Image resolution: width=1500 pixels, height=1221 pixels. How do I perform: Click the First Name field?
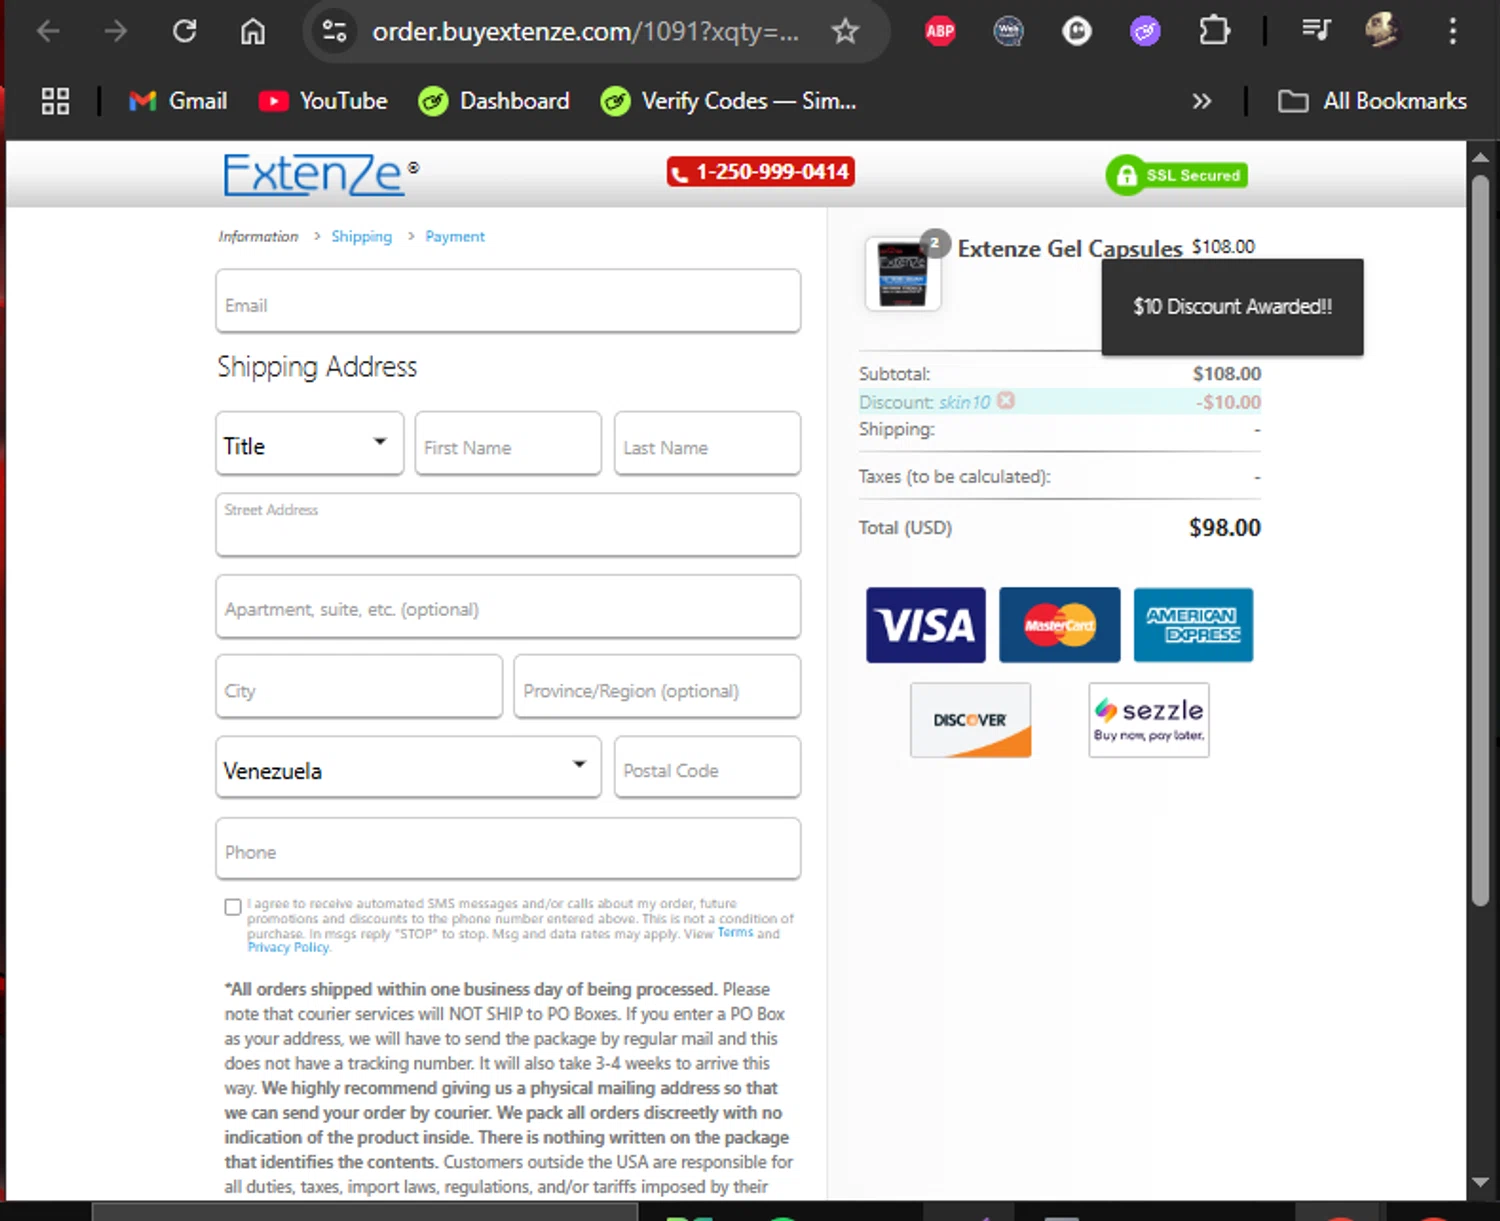[508, 443]
